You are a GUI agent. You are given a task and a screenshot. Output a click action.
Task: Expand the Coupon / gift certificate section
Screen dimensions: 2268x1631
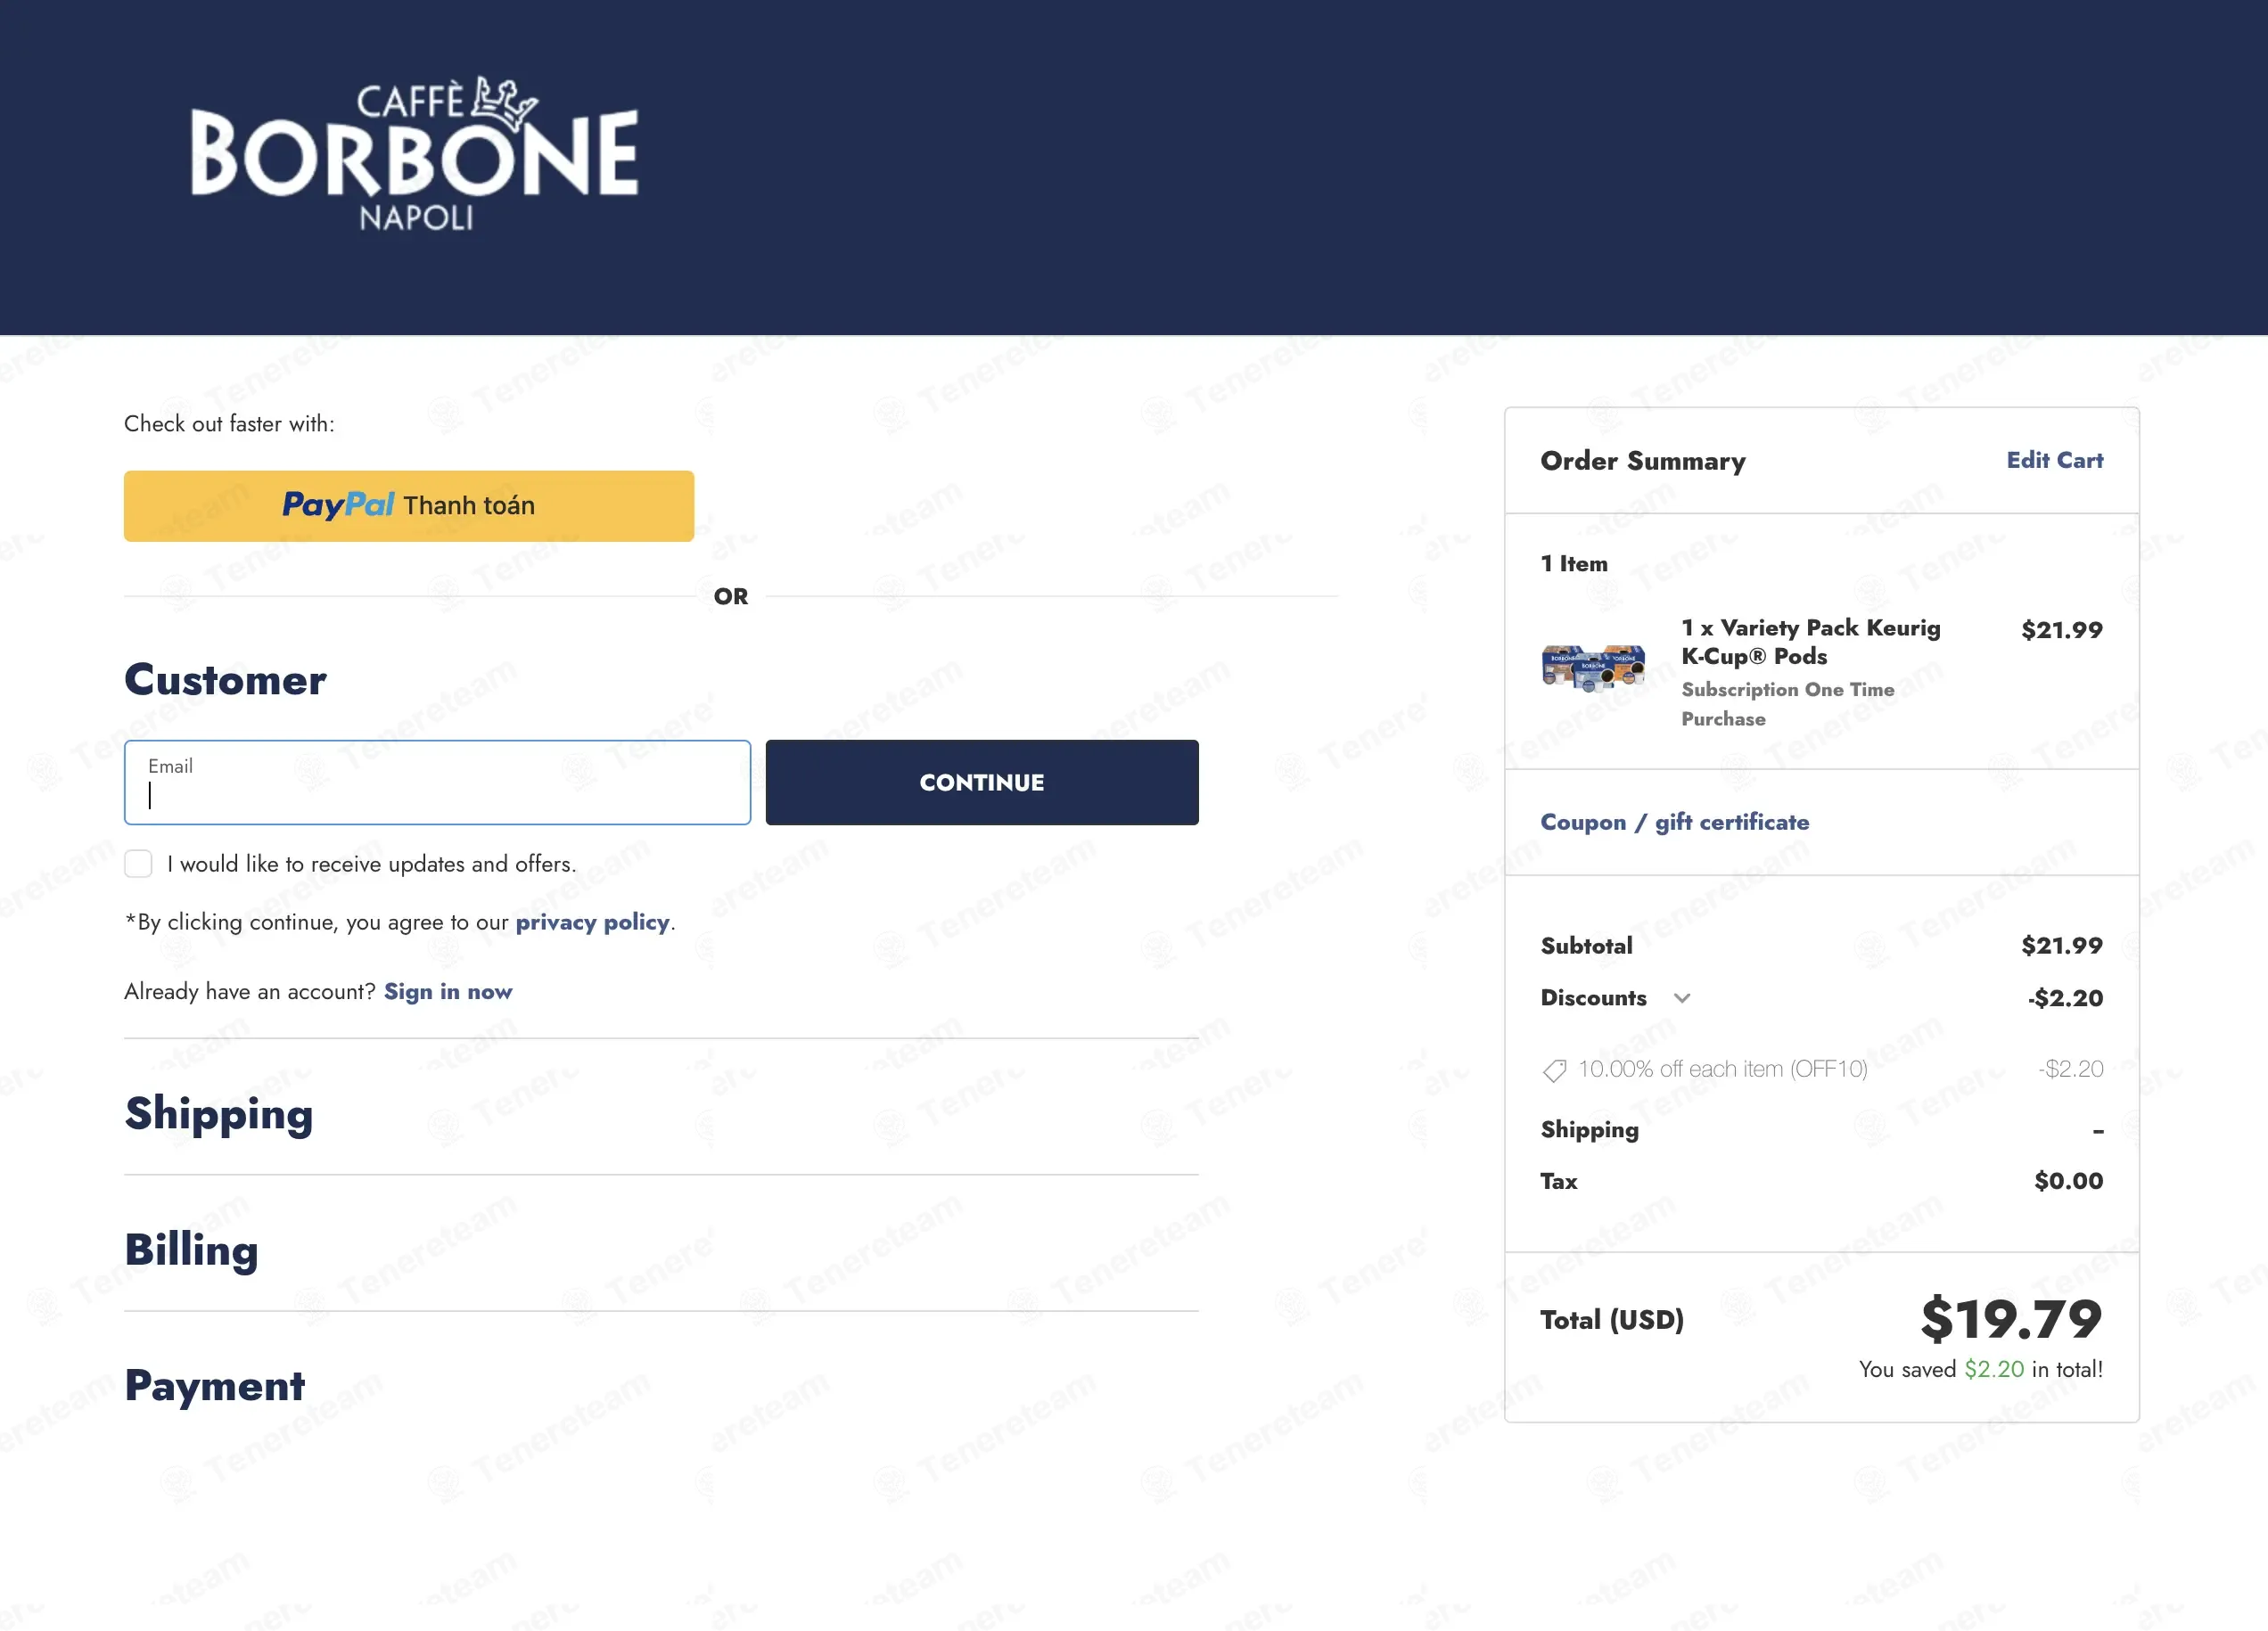point(1675,822)
